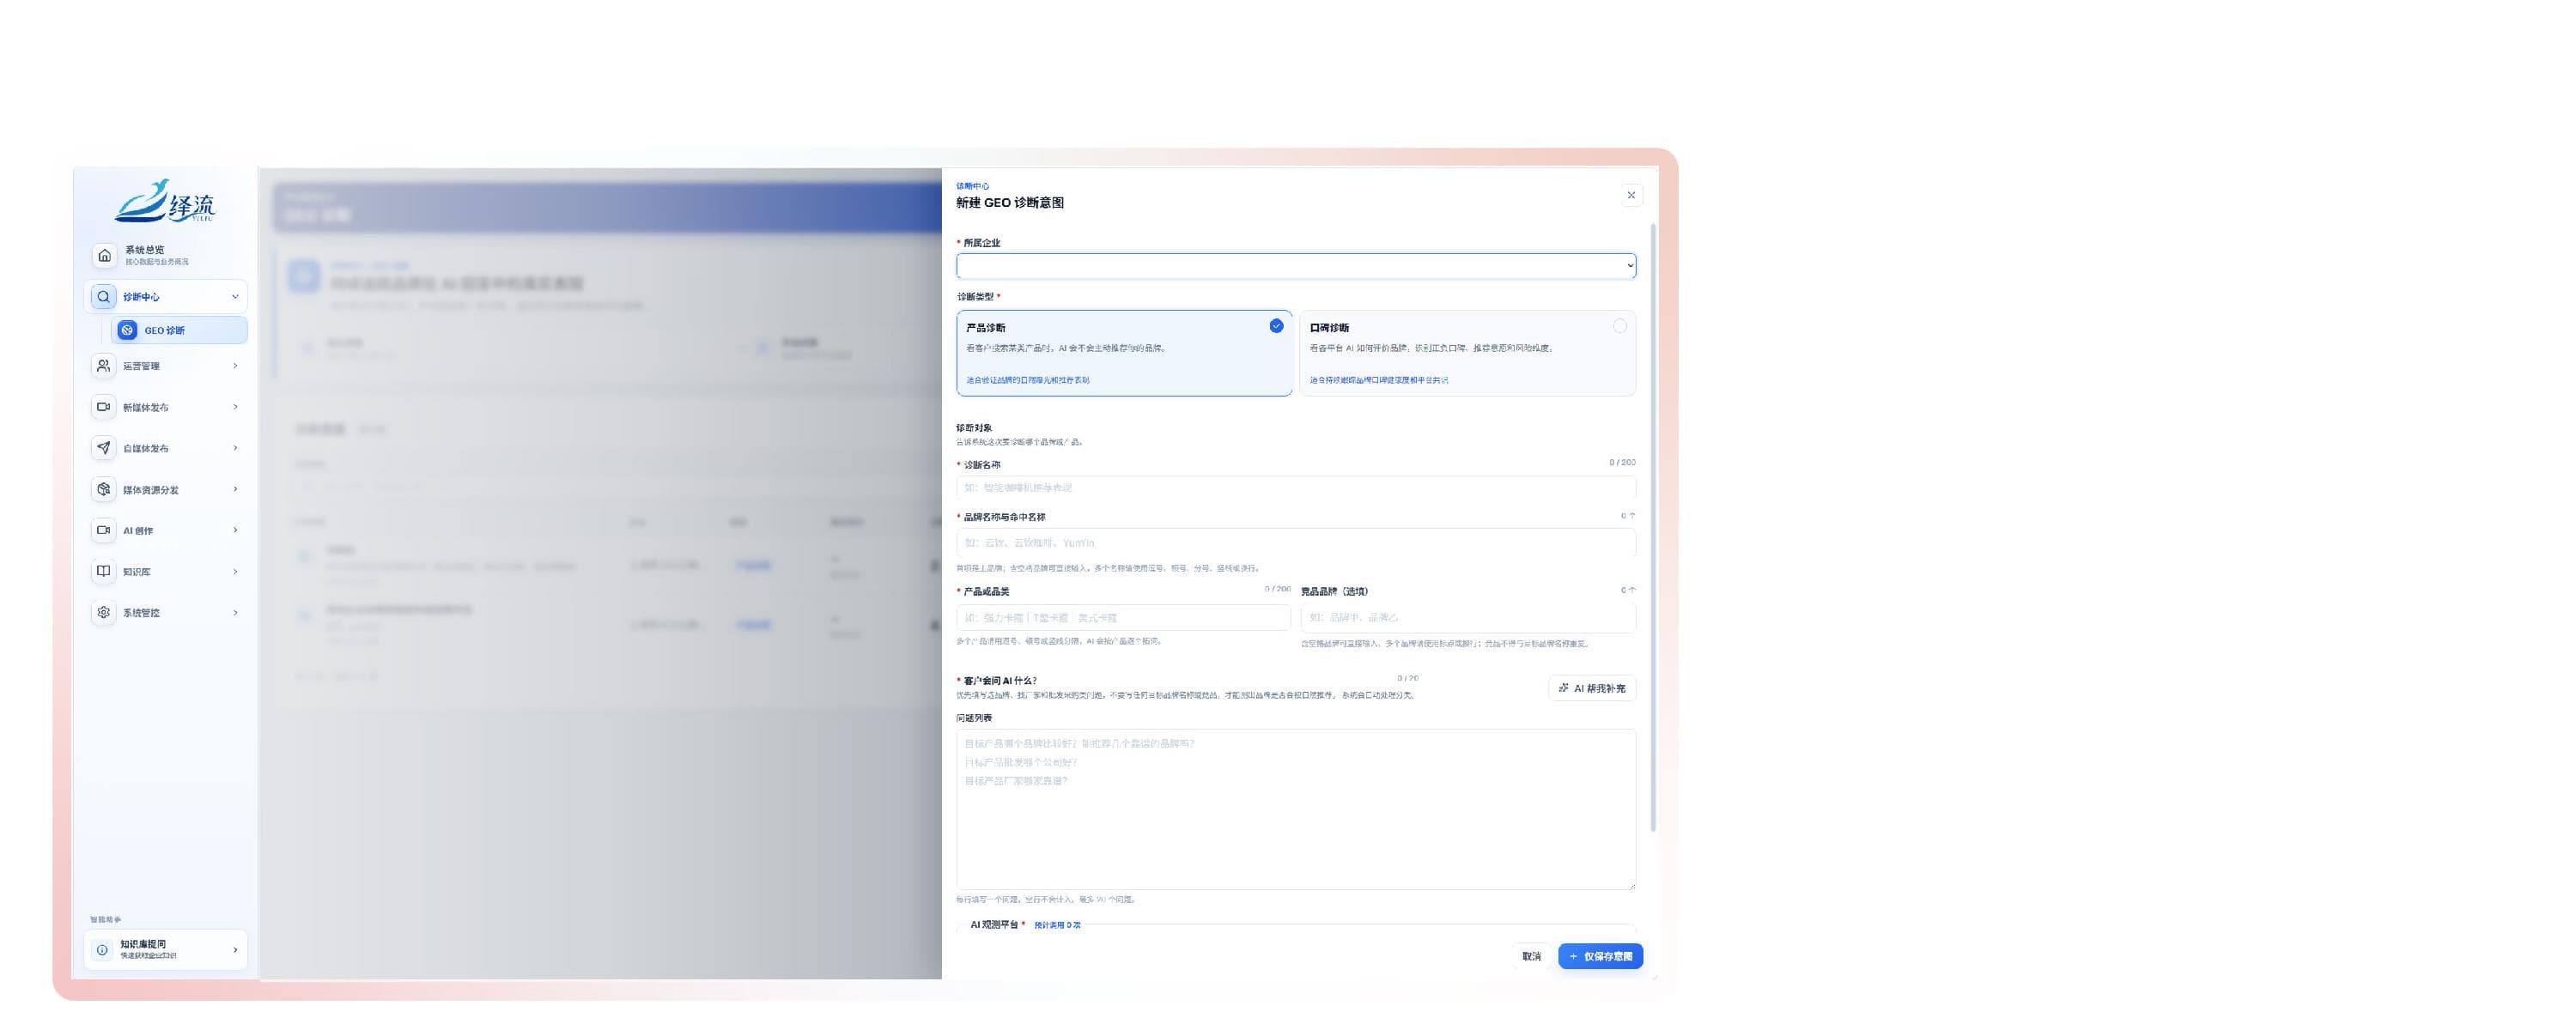Image resolution: width=2576 pixels, height=1030 pixels.
Task: Click the 知识库提问 info icon
Action: tap(102, 950)
